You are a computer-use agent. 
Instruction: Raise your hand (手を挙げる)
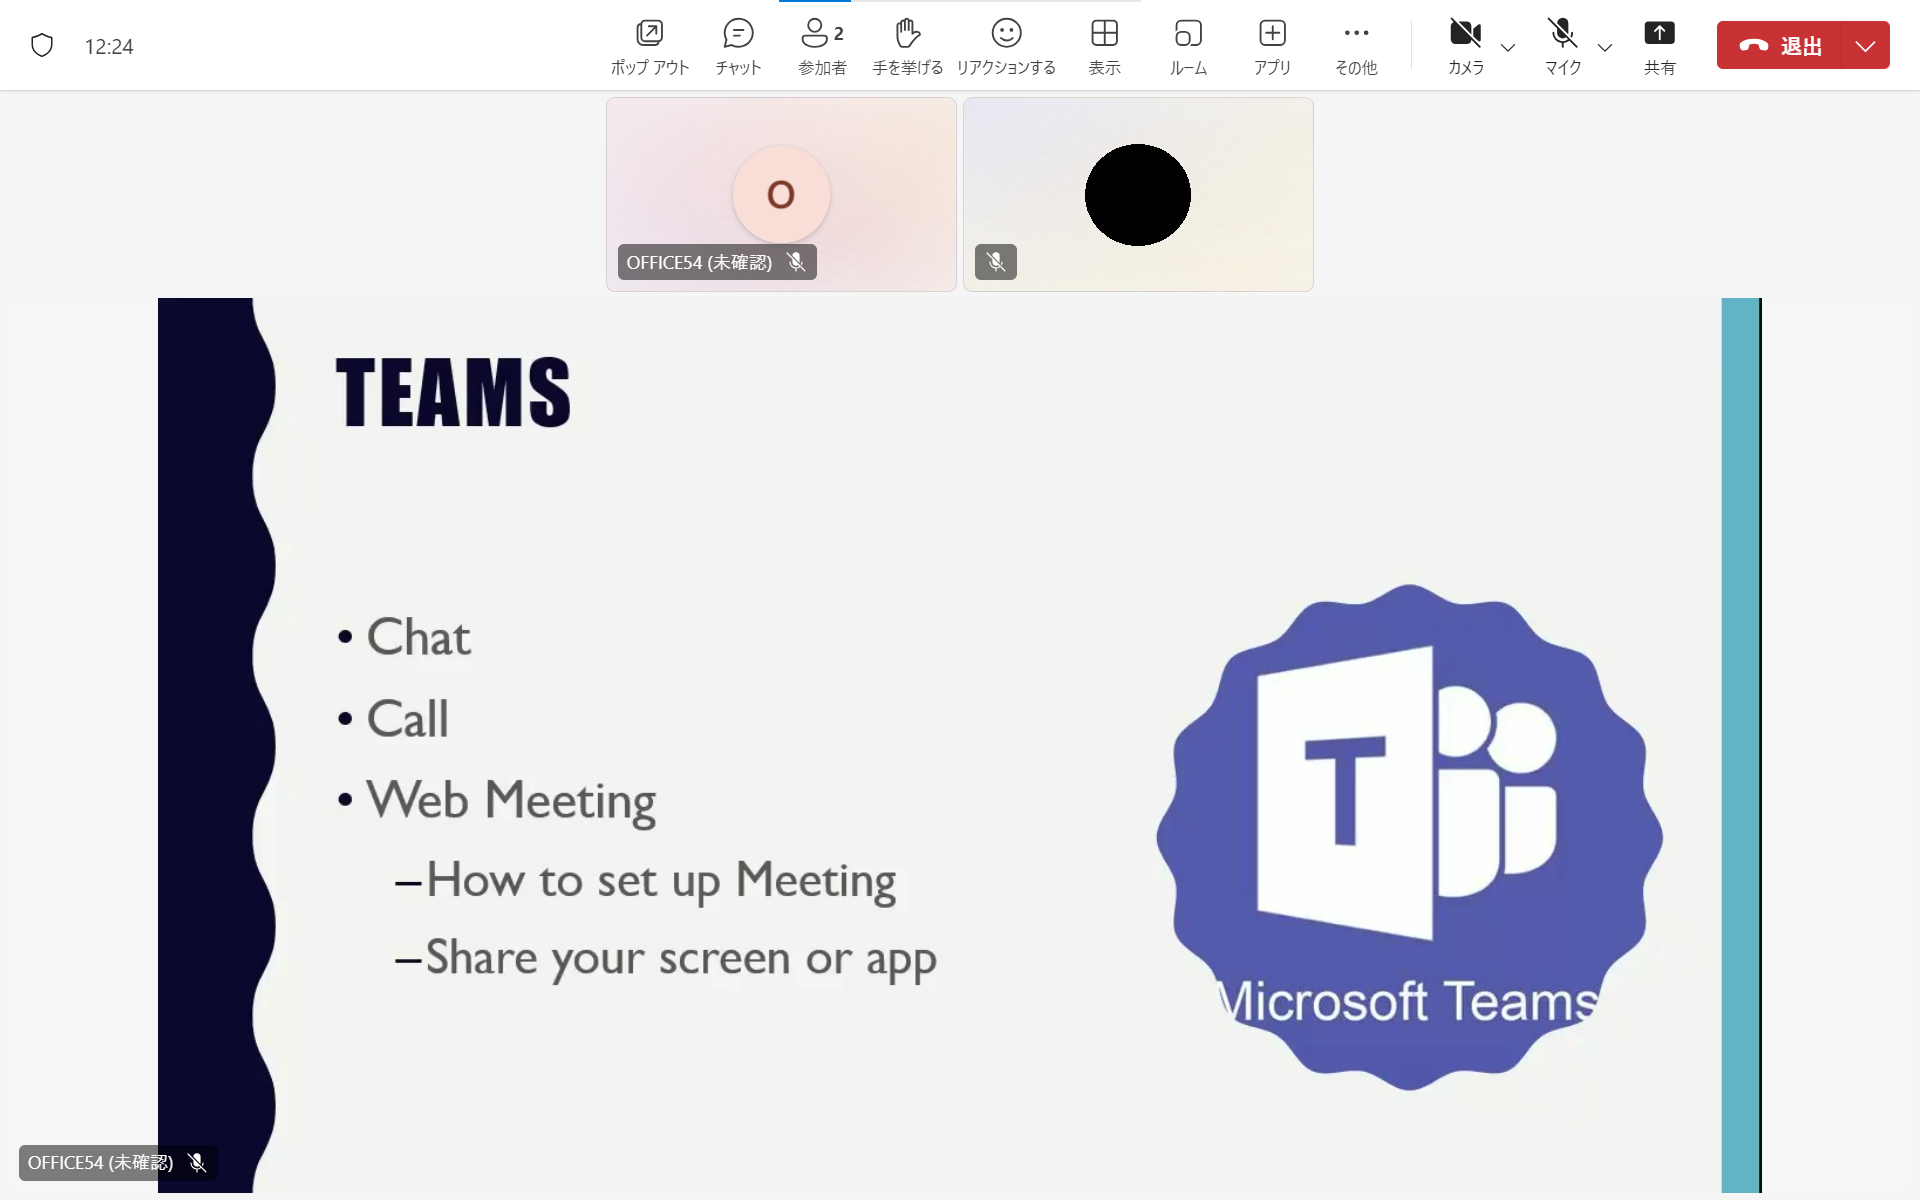pos(907,46)
